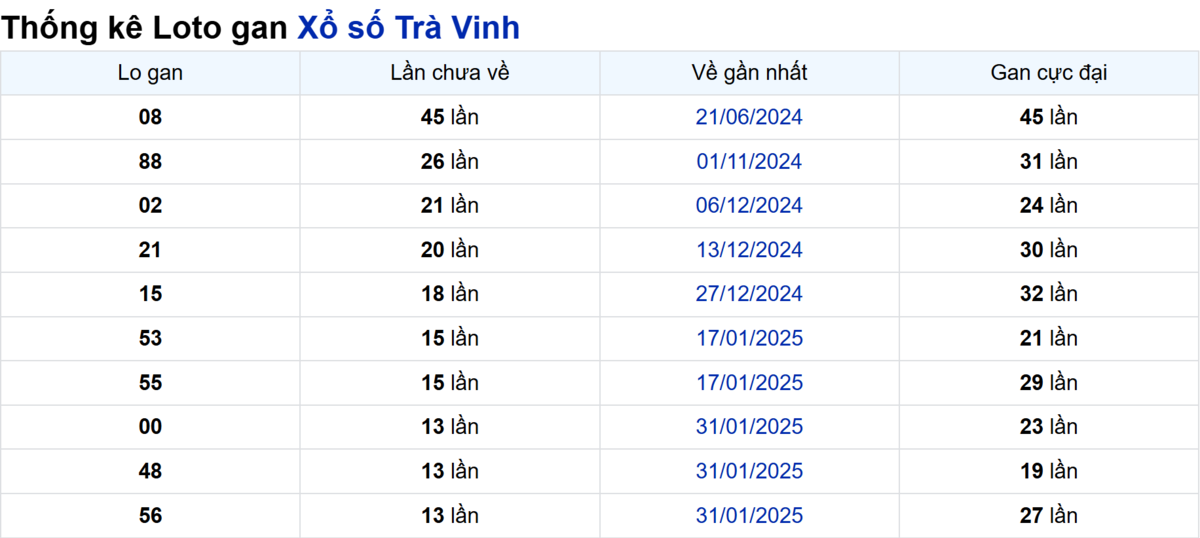Click 45 lần in Gan cực đại column
Screen dimensions: 1200x538
[x=1049, y=117]
